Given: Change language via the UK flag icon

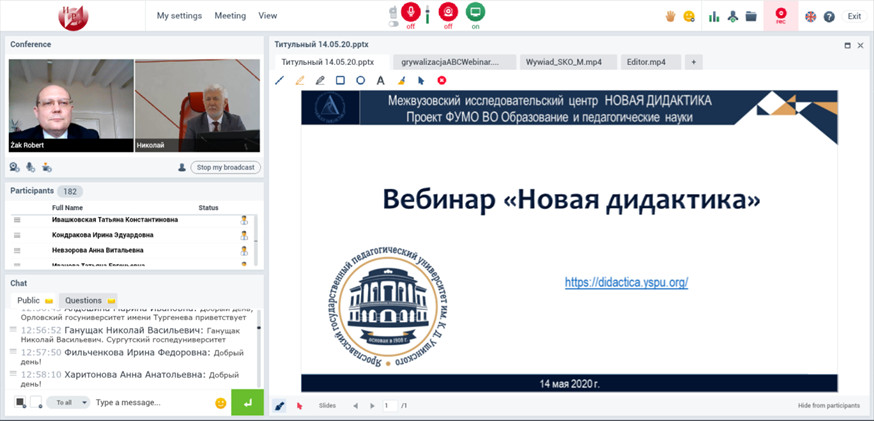Looking at the screenshot, I should 810,17.
